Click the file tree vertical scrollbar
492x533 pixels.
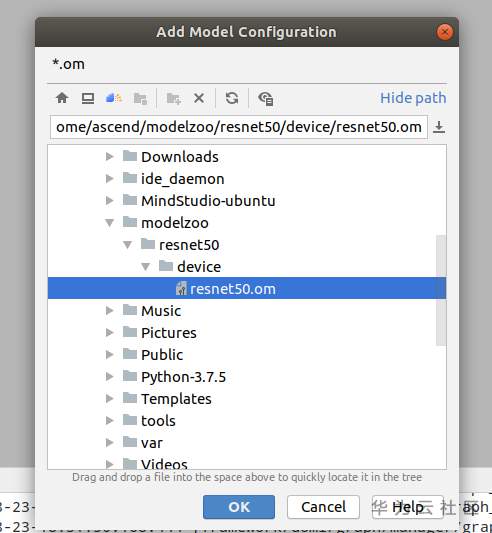pyautogui.click(x=441, y=290)
